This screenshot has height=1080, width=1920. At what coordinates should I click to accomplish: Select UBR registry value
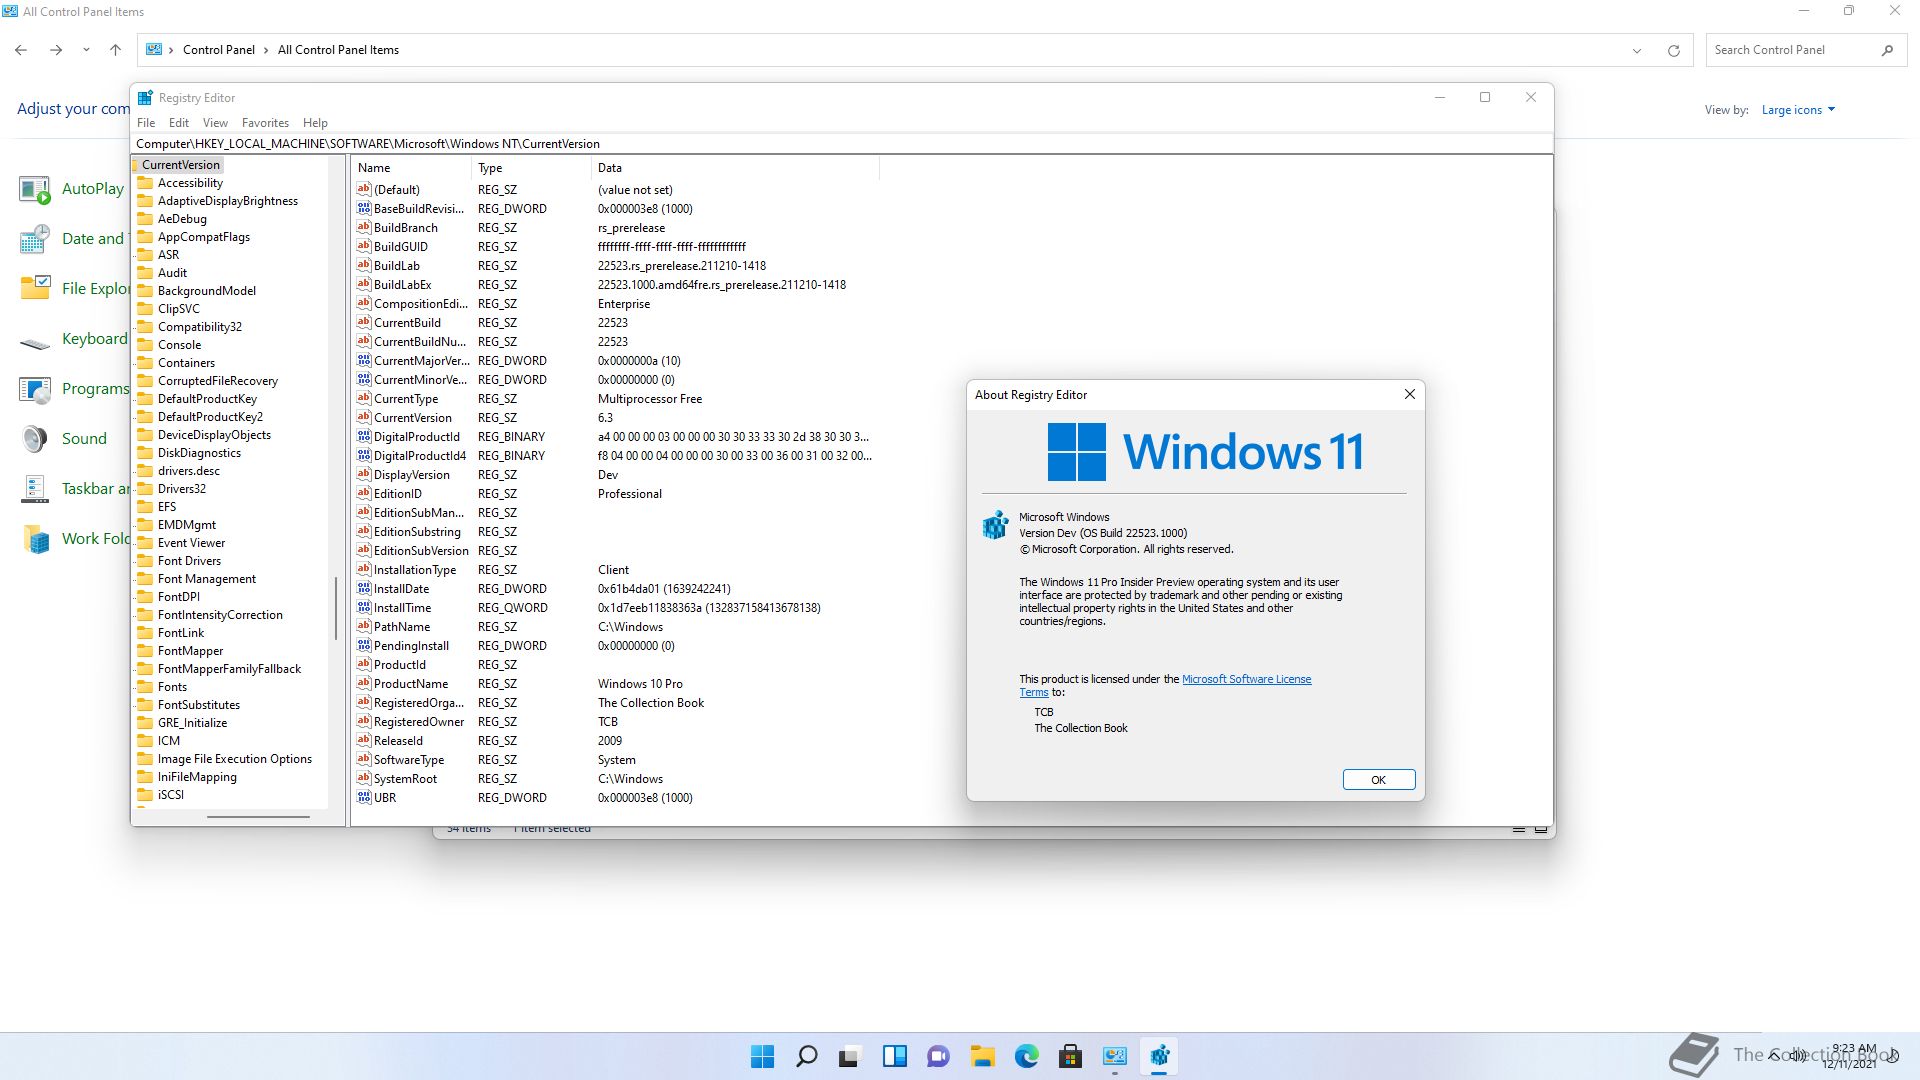tap(384, 798)
